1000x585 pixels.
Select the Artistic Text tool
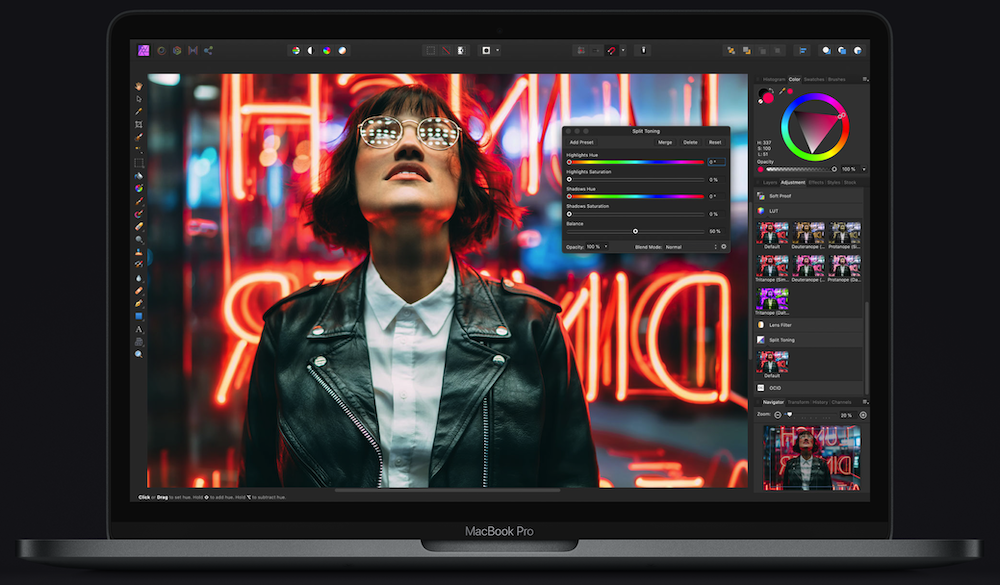point(139,329)
